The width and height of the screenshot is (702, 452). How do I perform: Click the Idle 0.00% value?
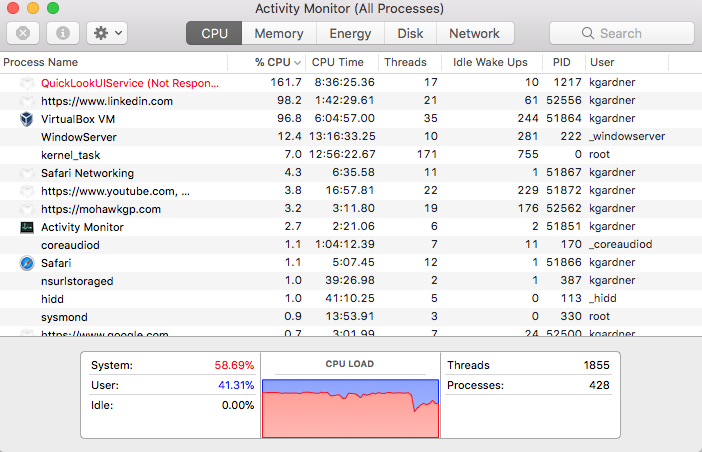click(238, 405)
